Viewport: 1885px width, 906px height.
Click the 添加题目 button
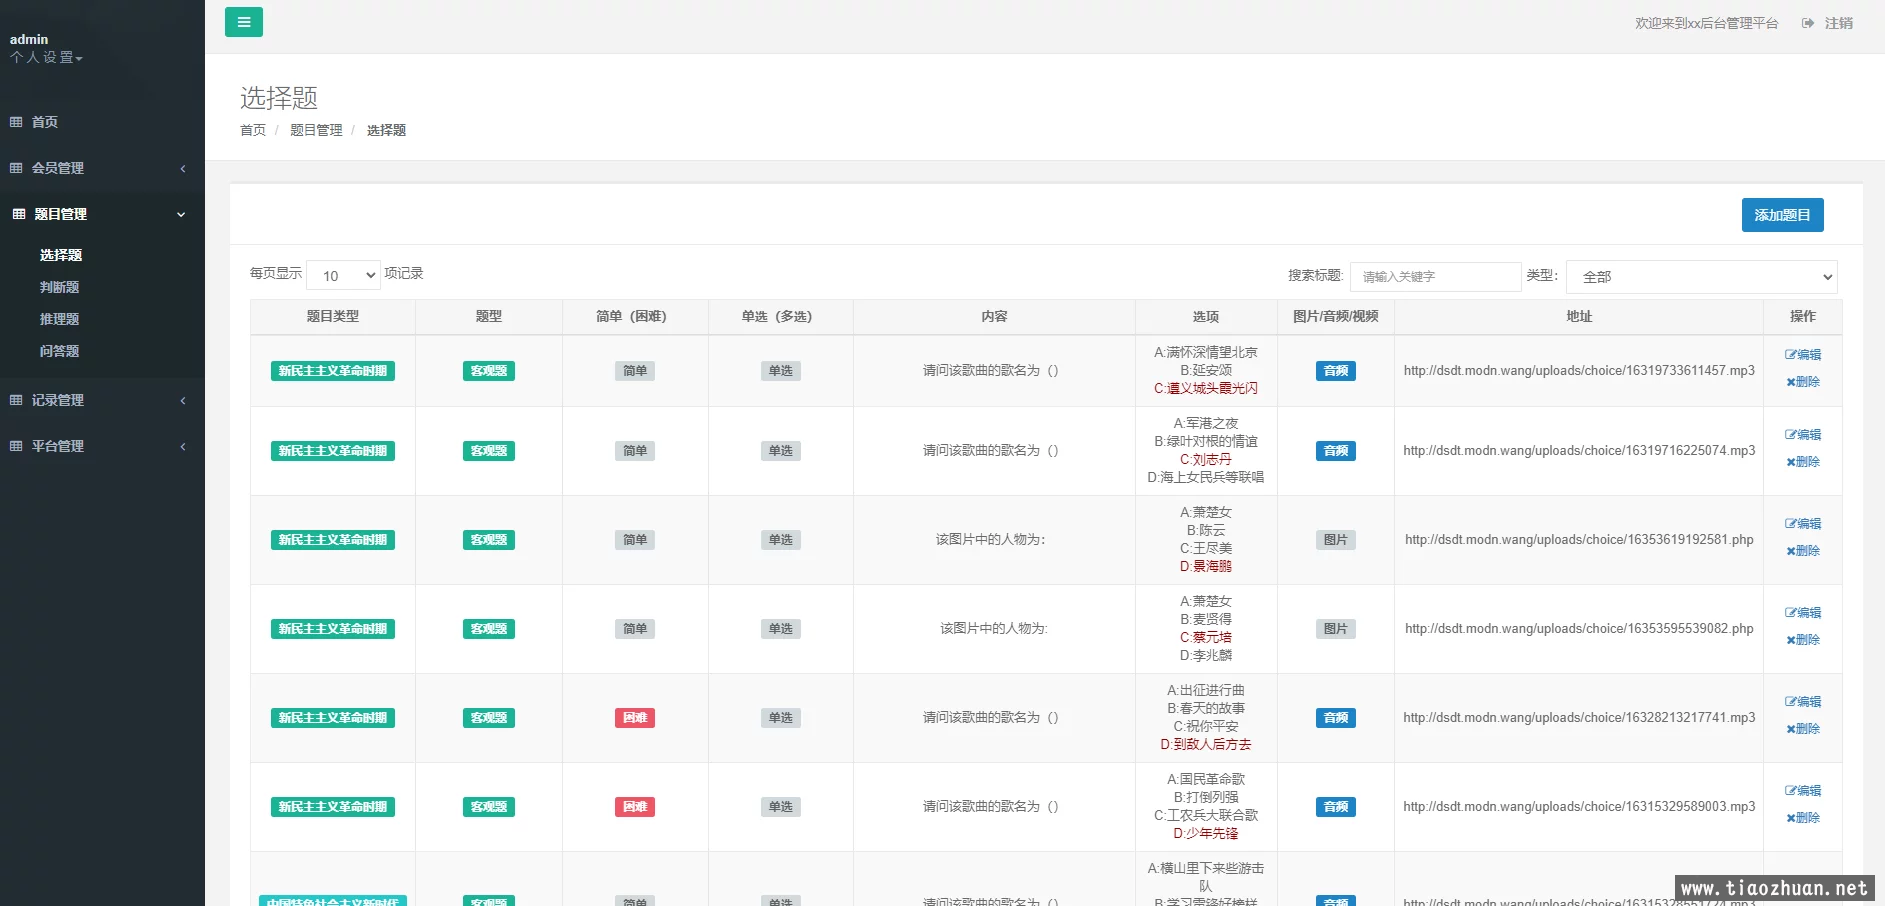[x=1782, y=215]
